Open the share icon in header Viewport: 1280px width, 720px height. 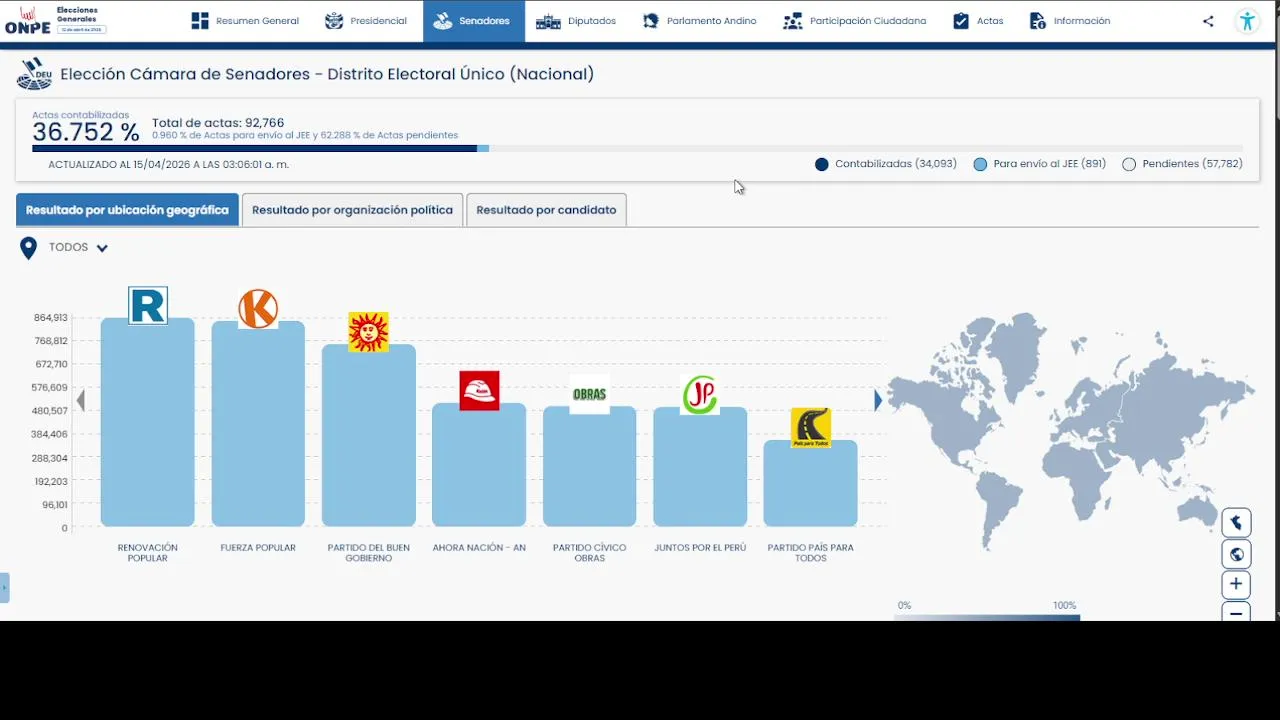(1208, 21)
